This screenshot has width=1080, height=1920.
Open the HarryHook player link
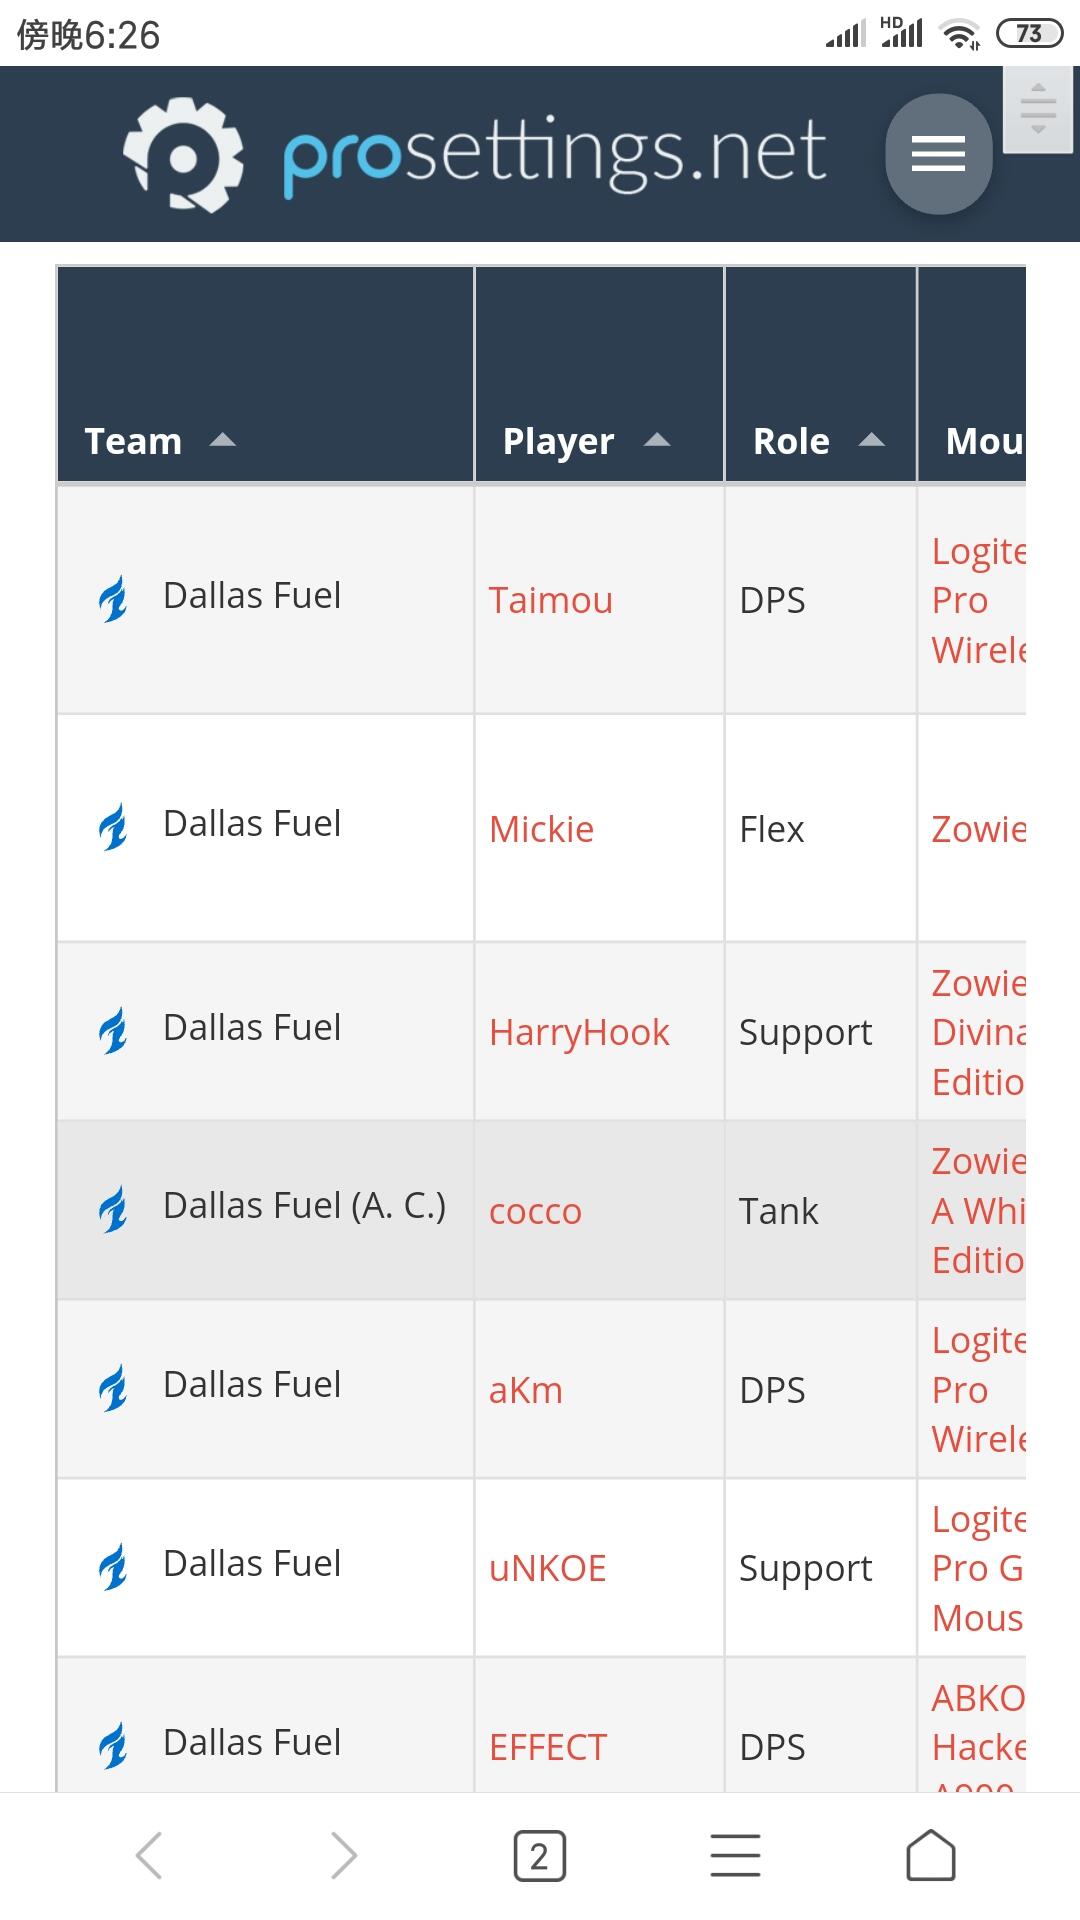579,1033
